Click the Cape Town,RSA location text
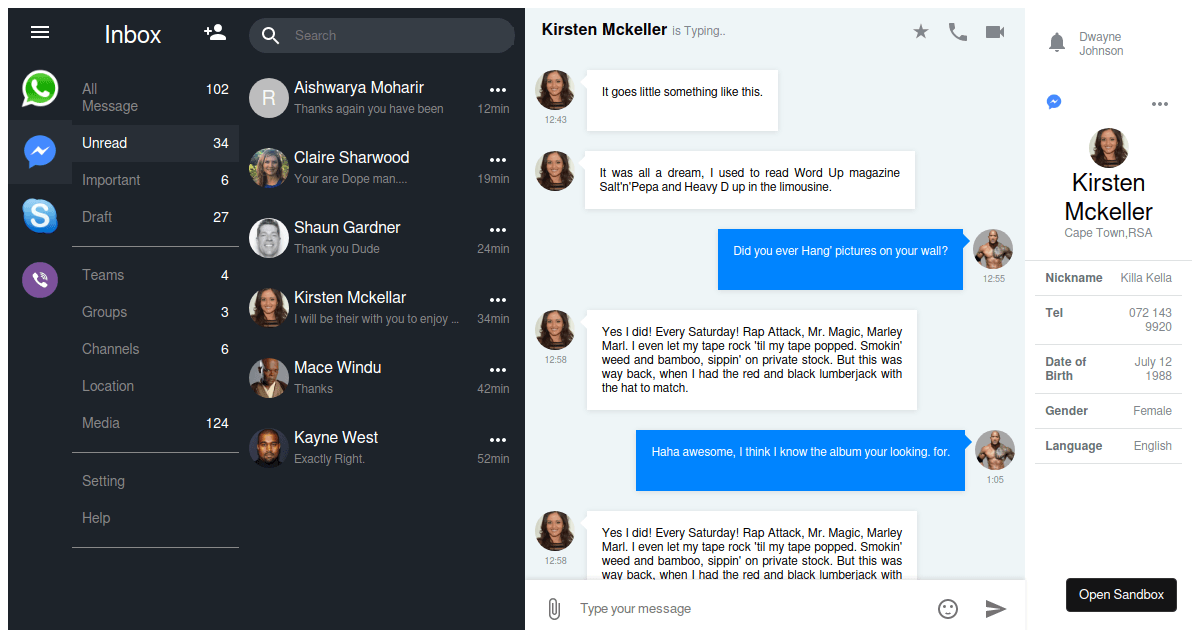The image size is (1200, 630). (x=1108, y=233)
